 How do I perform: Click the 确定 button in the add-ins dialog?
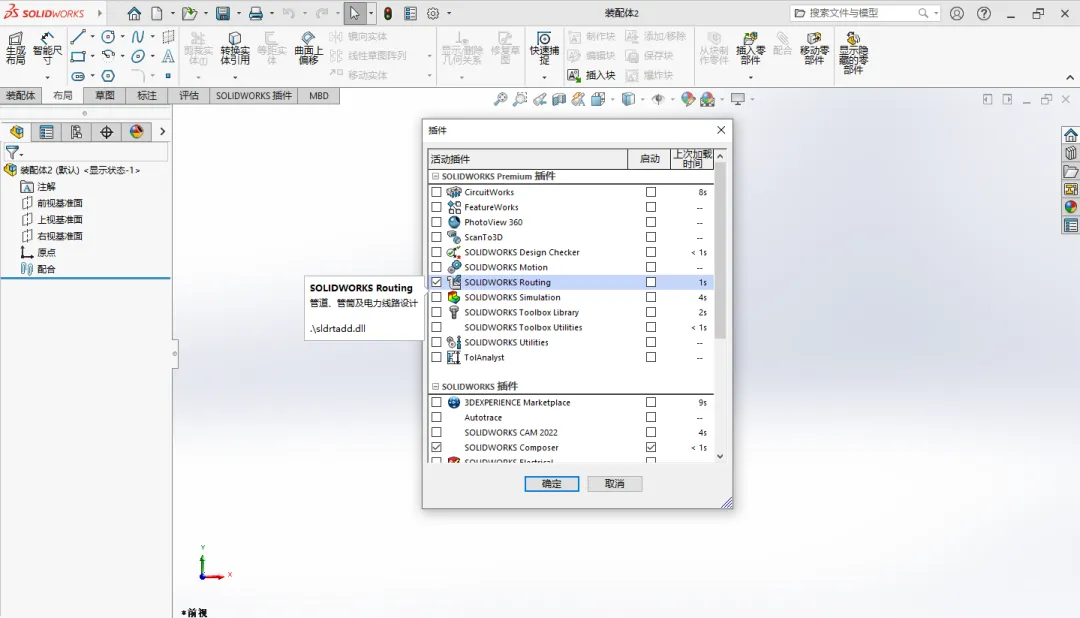[x=552, y=484]
